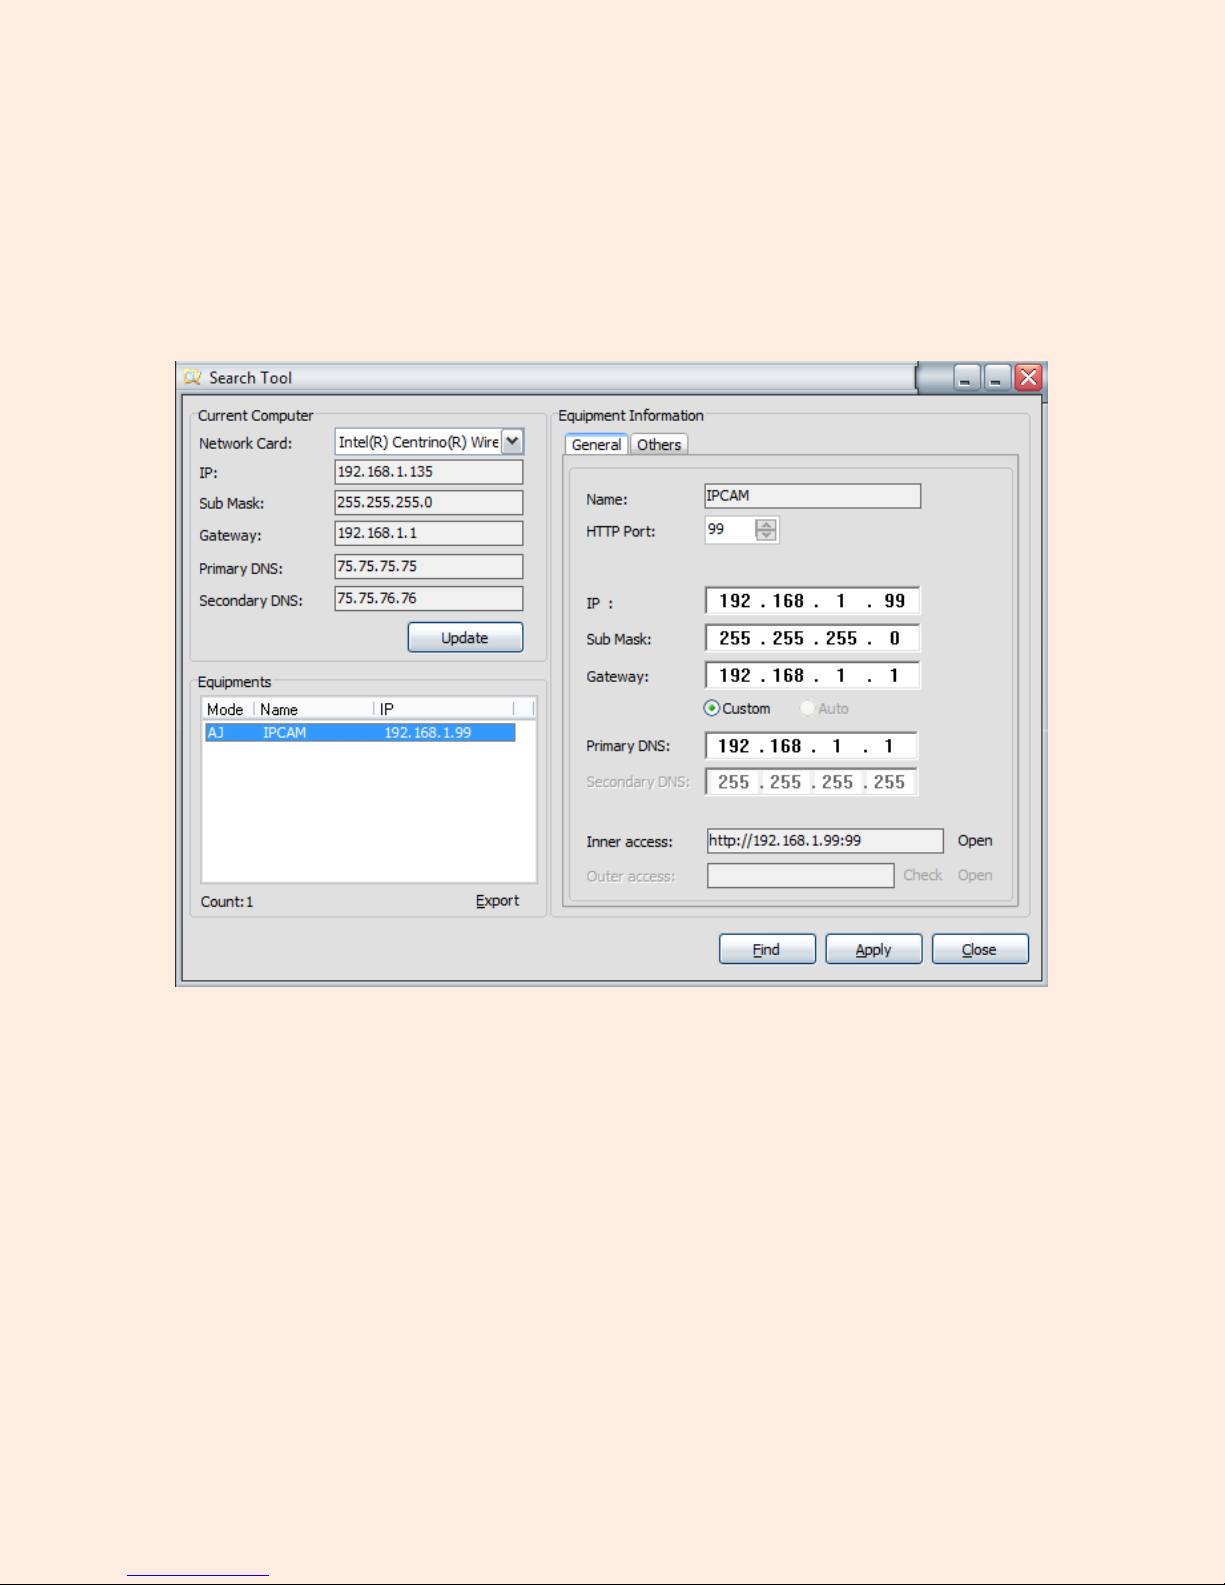1225x1585 pixels.
Task: Open the Network Card dropdown
Action: [512, 442]
